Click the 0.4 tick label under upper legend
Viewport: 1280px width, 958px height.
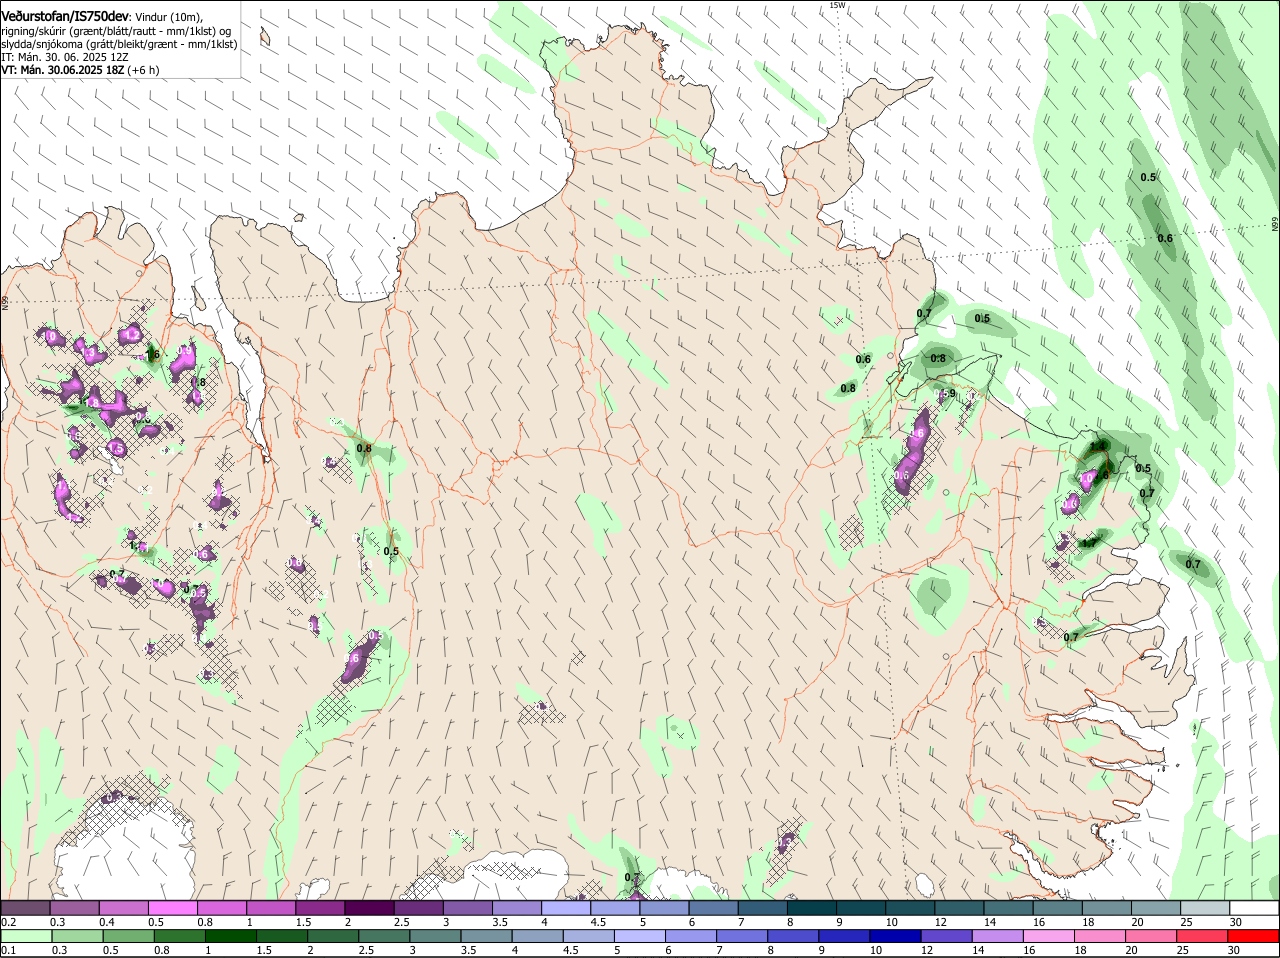107,922
